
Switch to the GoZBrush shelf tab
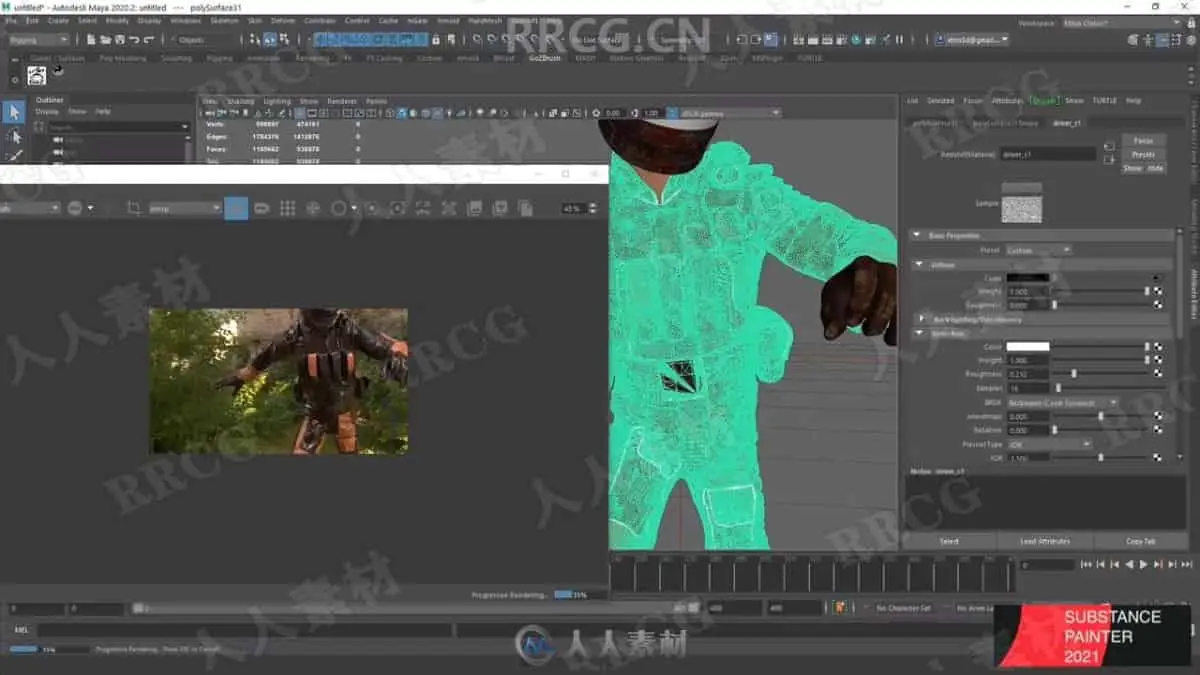click(545, 58)
